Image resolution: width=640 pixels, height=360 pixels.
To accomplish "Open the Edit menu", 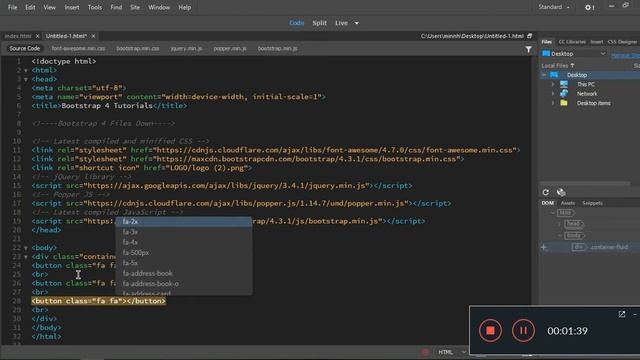I will click(x=30, y=7).
